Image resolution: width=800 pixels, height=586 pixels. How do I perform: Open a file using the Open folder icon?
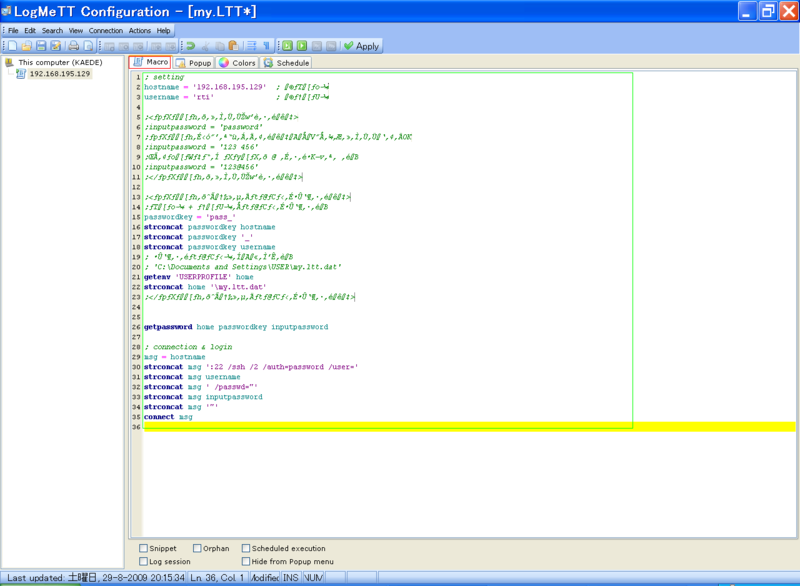tap(28, 45)
